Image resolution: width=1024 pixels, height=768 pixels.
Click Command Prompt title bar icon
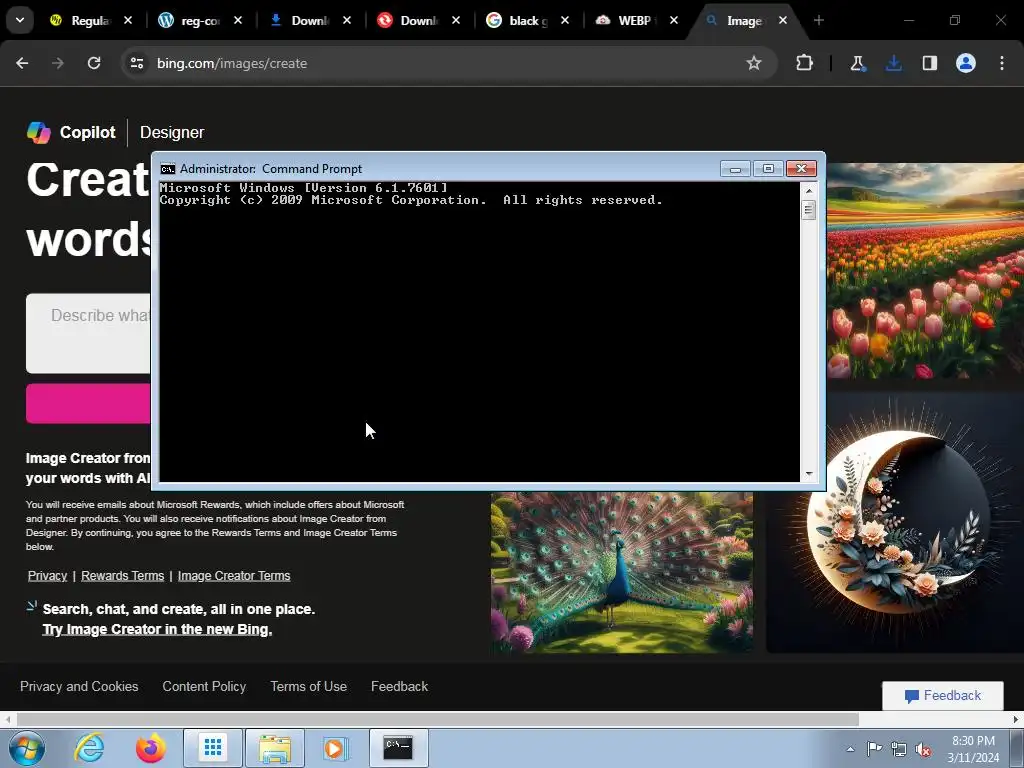click(168, 169)
